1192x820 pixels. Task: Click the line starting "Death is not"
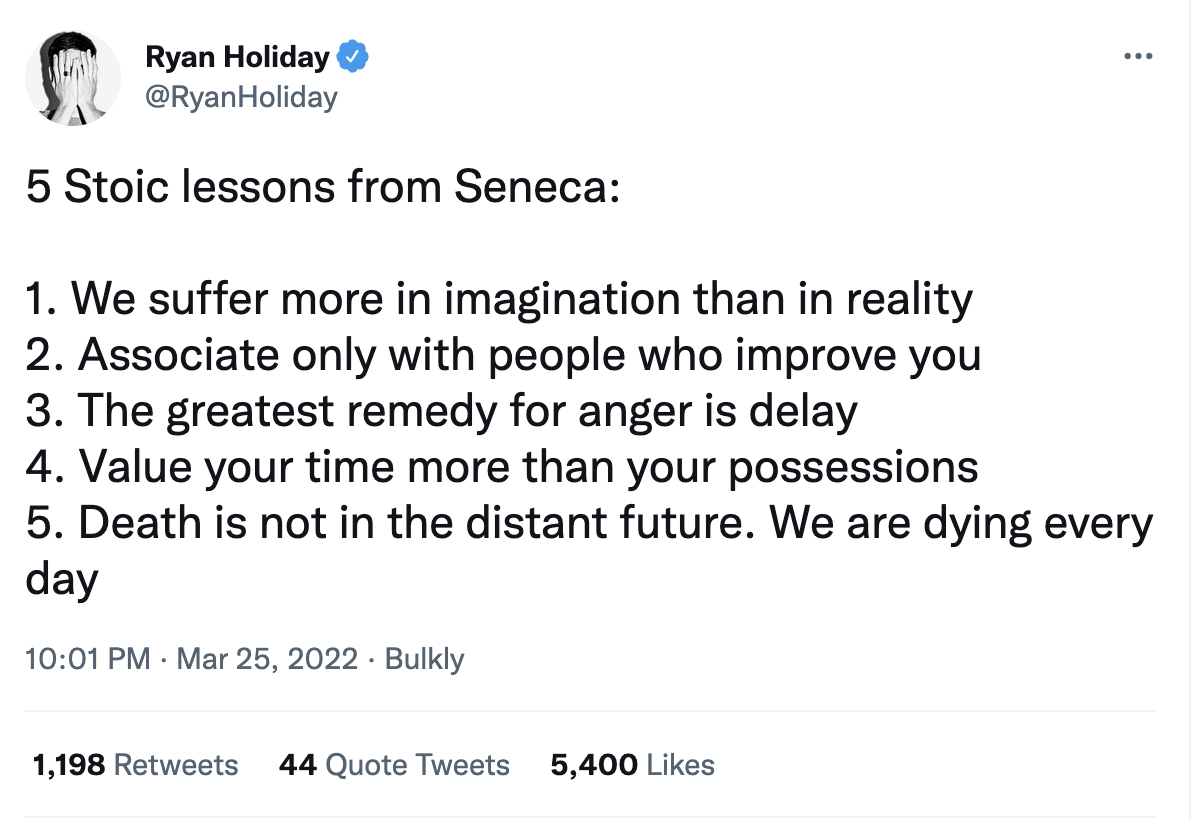tap(589, 523)
